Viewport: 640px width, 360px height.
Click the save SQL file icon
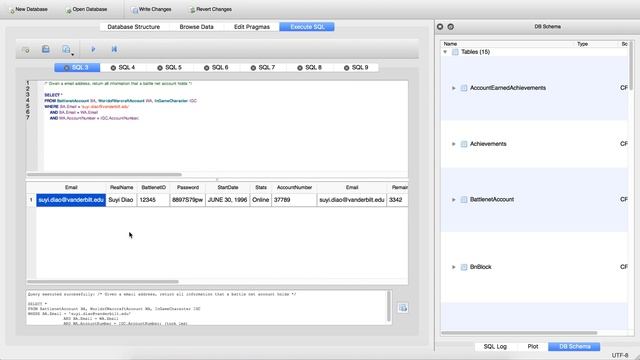[x=66, y=49]
